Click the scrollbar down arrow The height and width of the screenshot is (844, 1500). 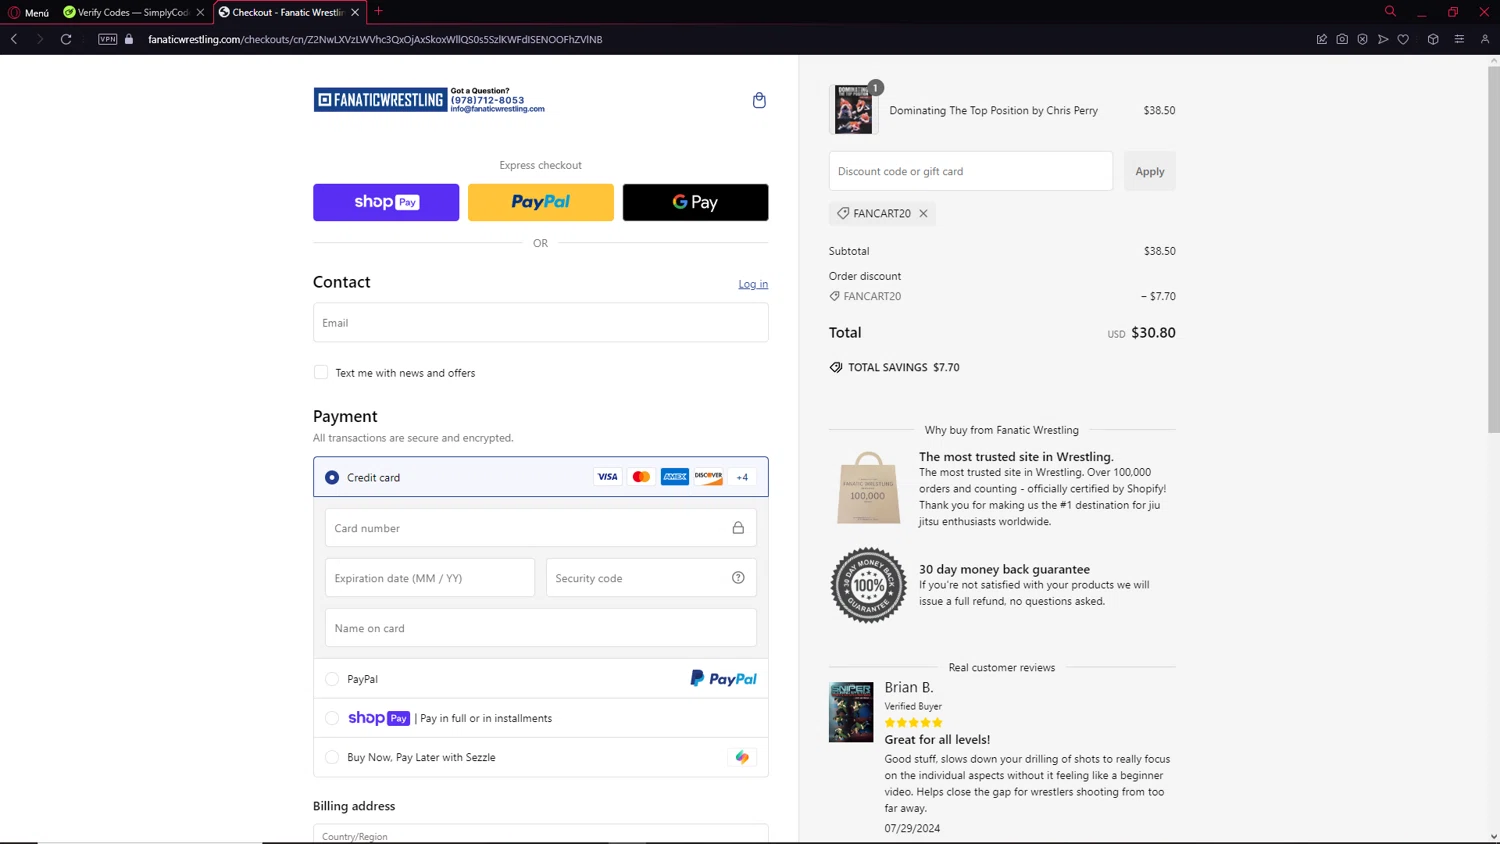click(1494, 836)
